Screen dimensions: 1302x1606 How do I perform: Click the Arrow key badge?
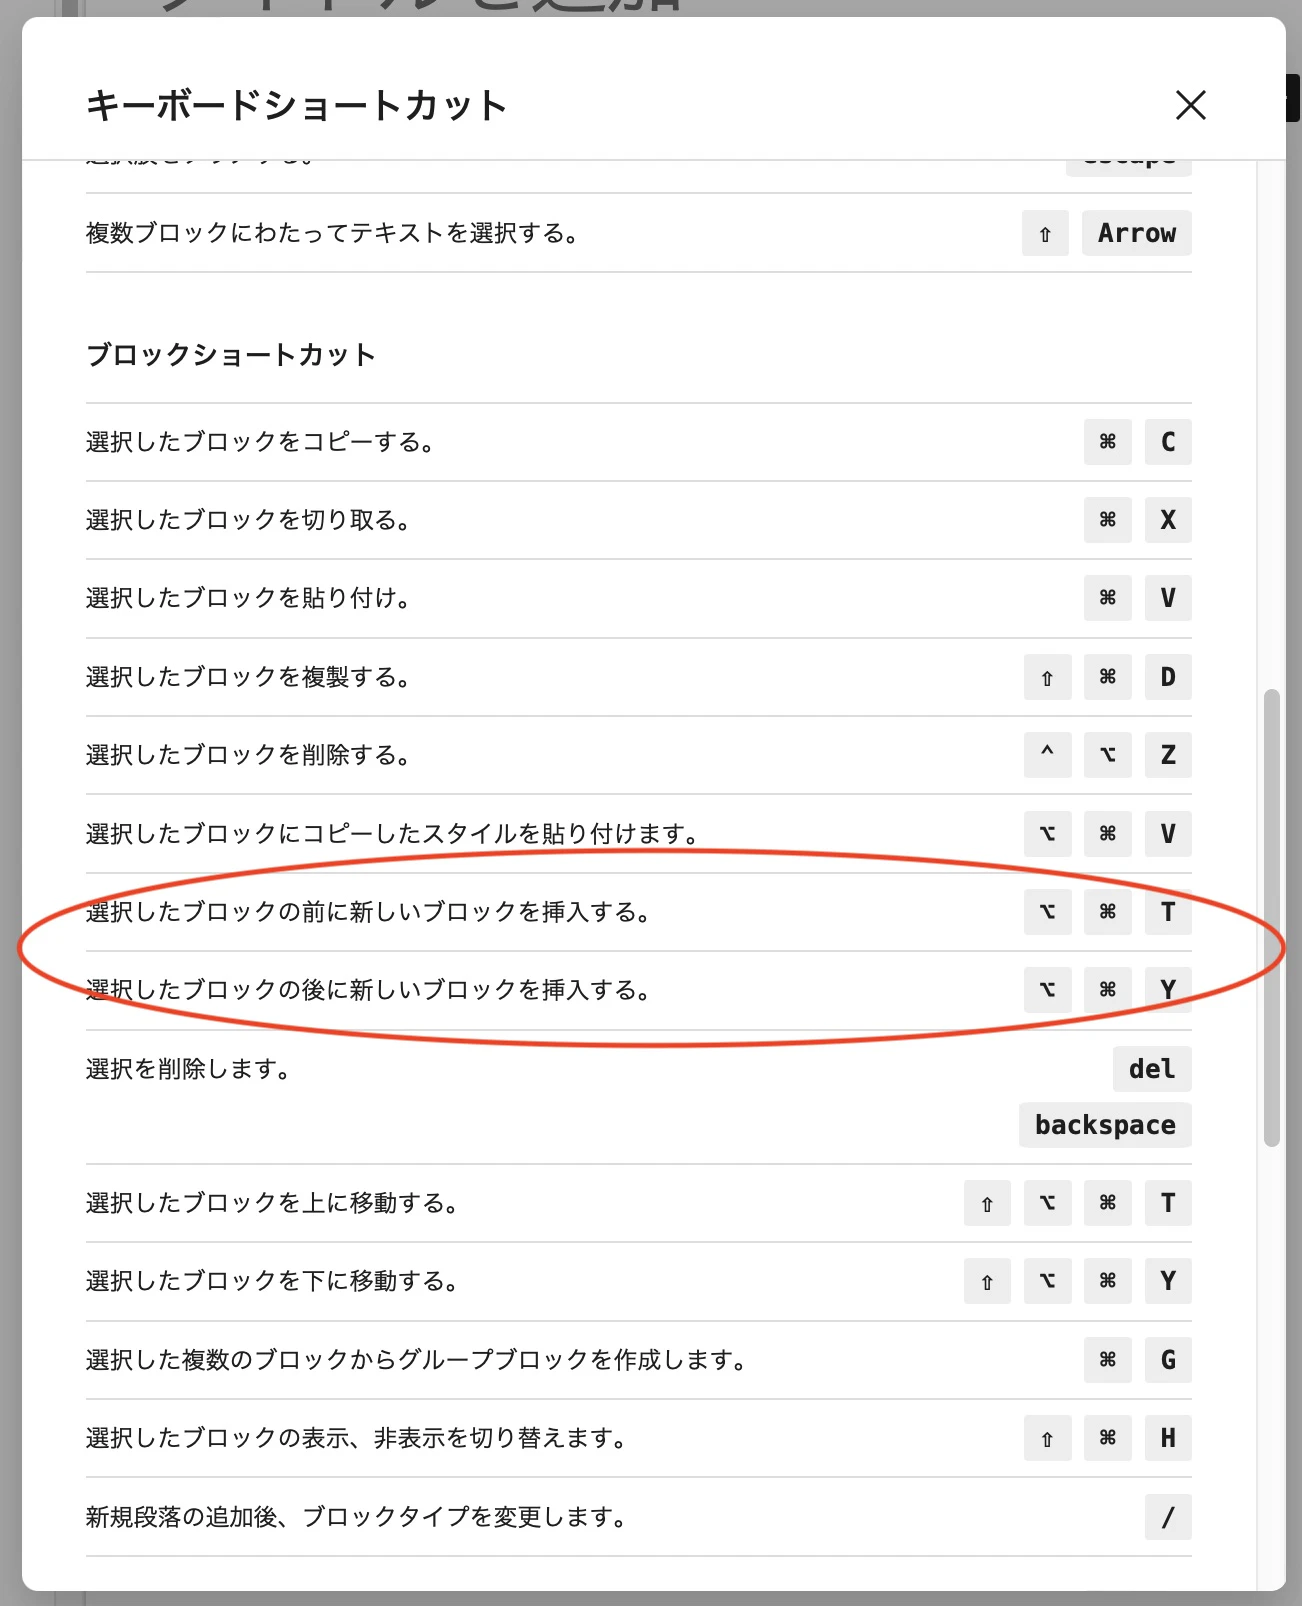coord(1136,233)
